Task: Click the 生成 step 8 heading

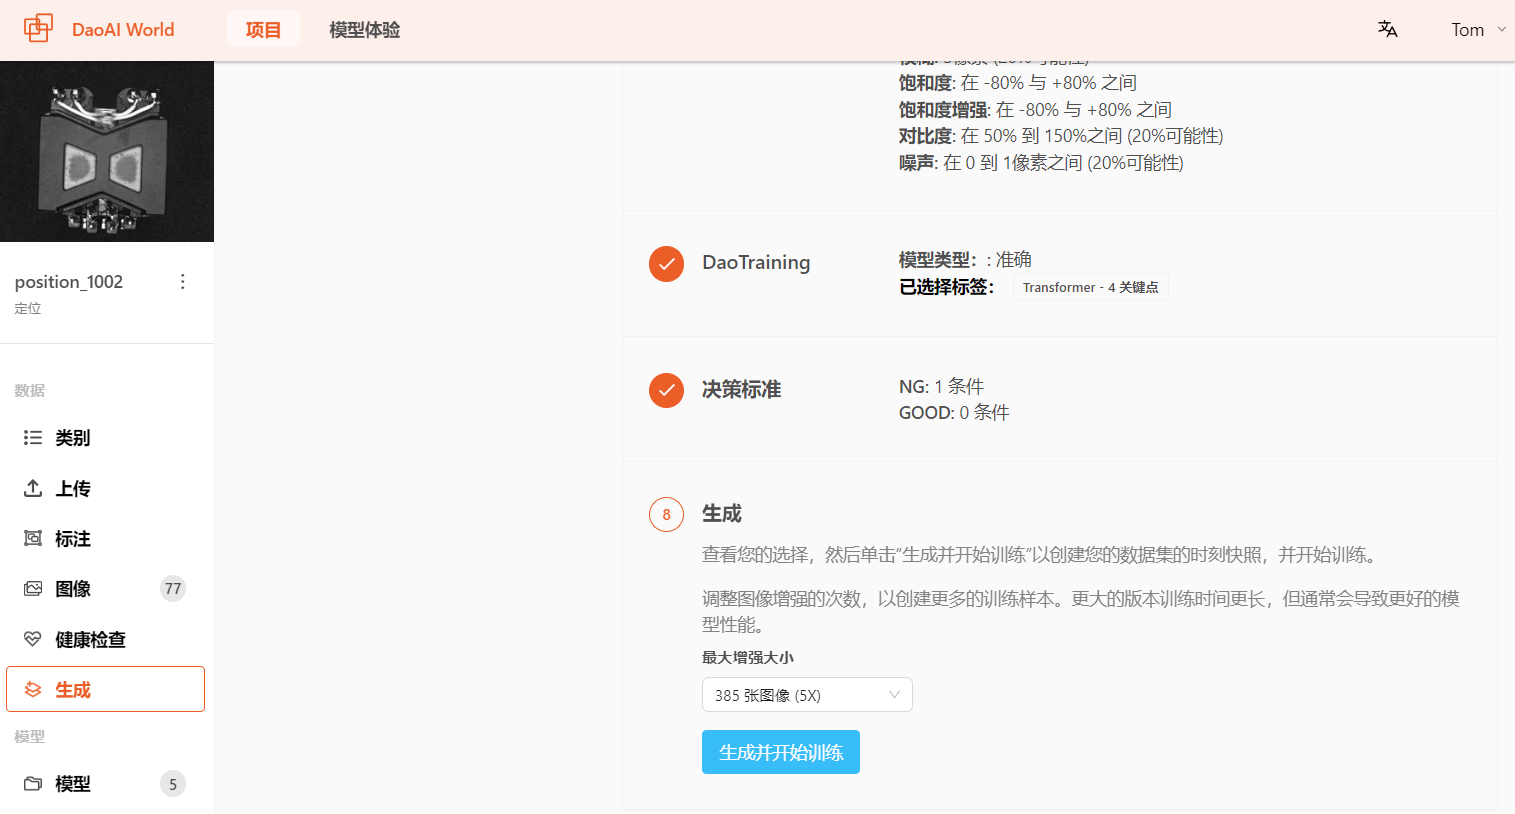Action: pyautogui.click(x=722, y=513)
